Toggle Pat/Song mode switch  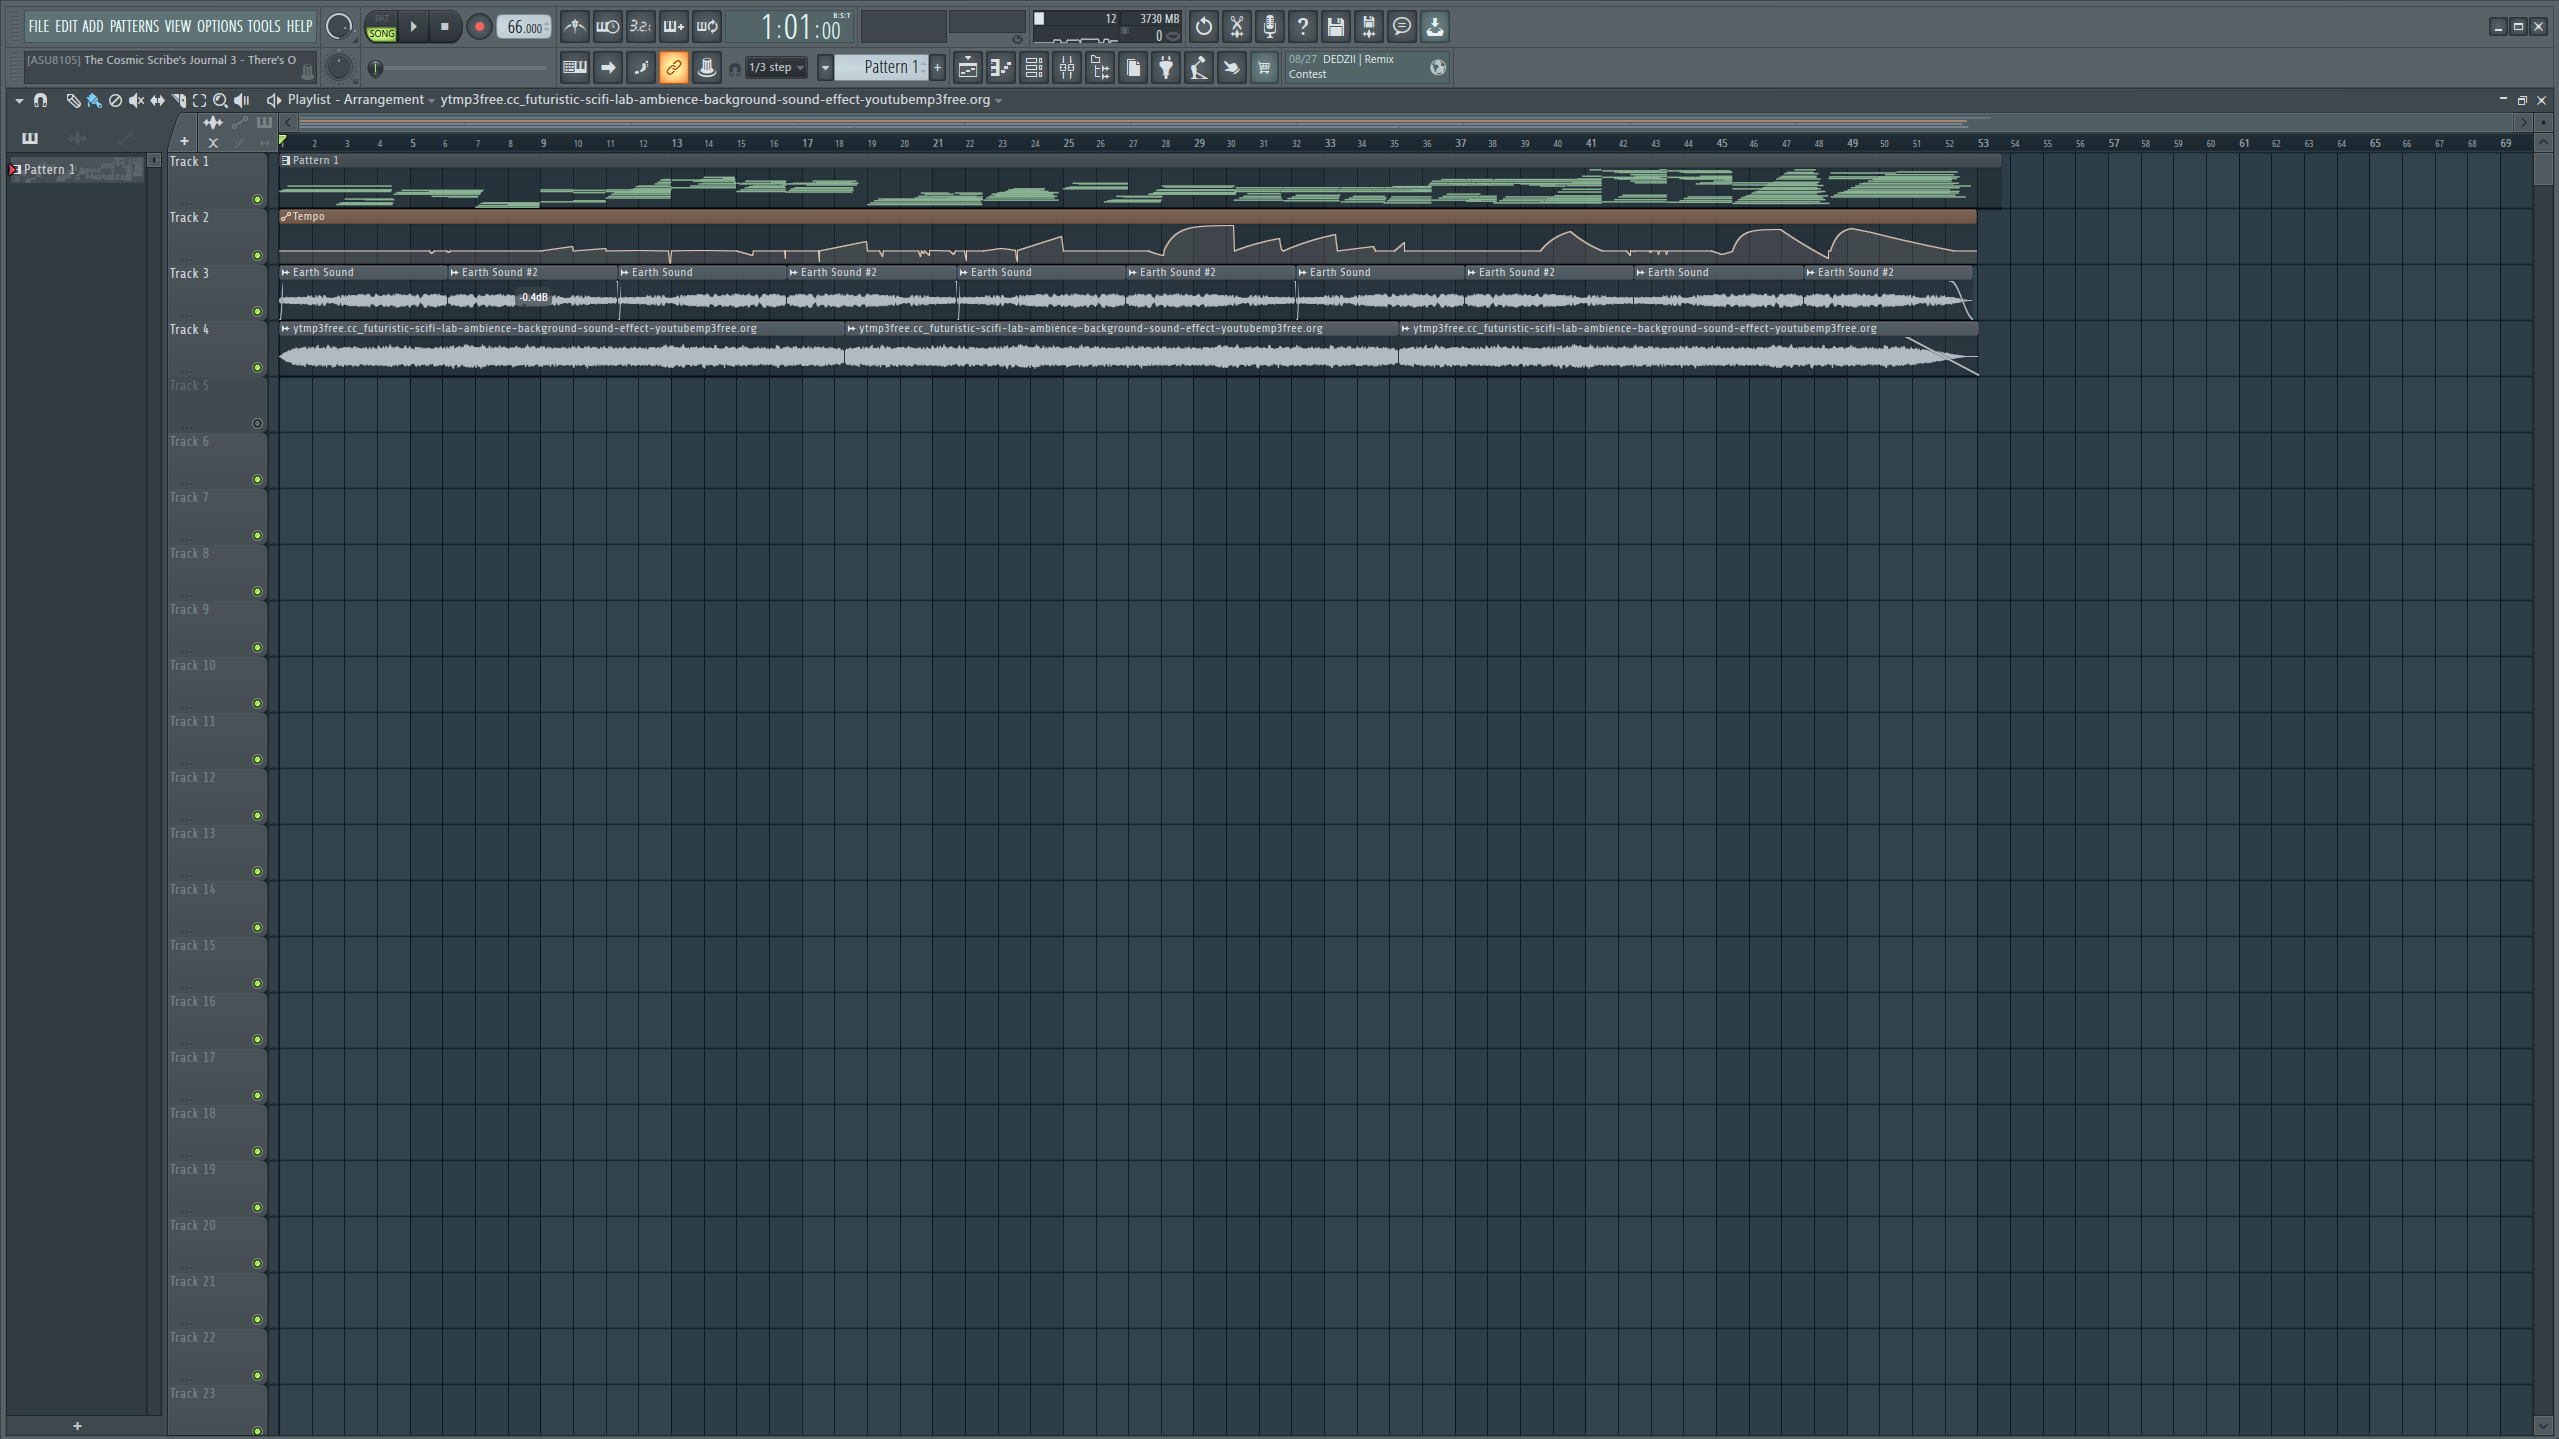[x=381, y=27]
